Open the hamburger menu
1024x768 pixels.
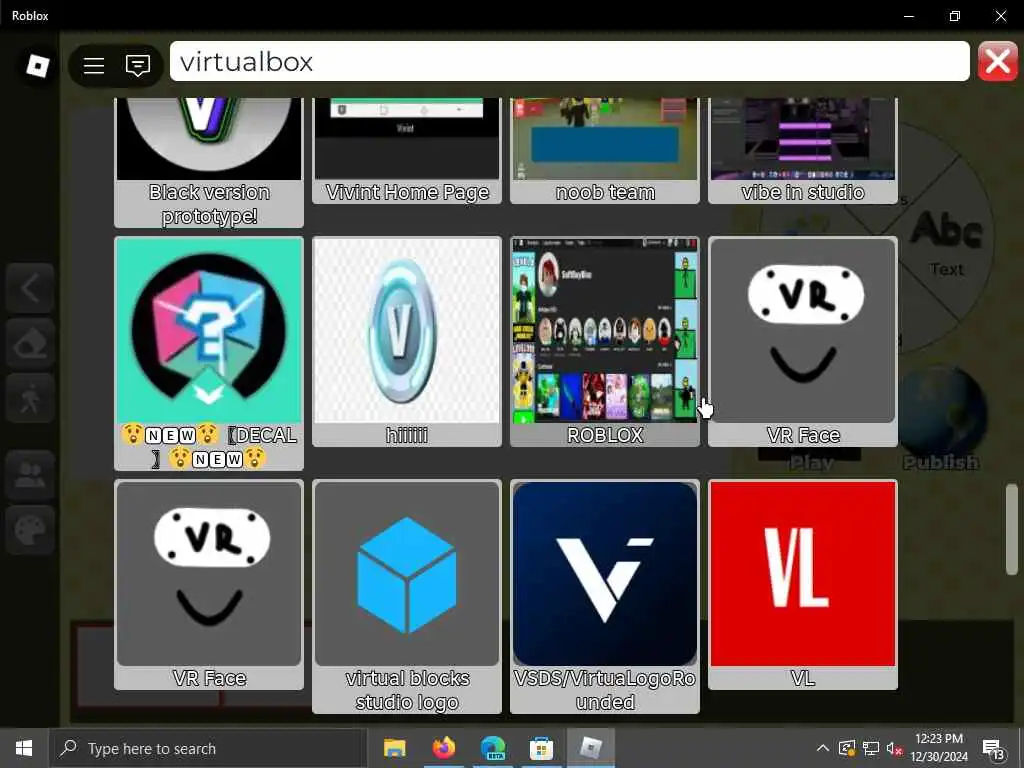click(94, 65)
